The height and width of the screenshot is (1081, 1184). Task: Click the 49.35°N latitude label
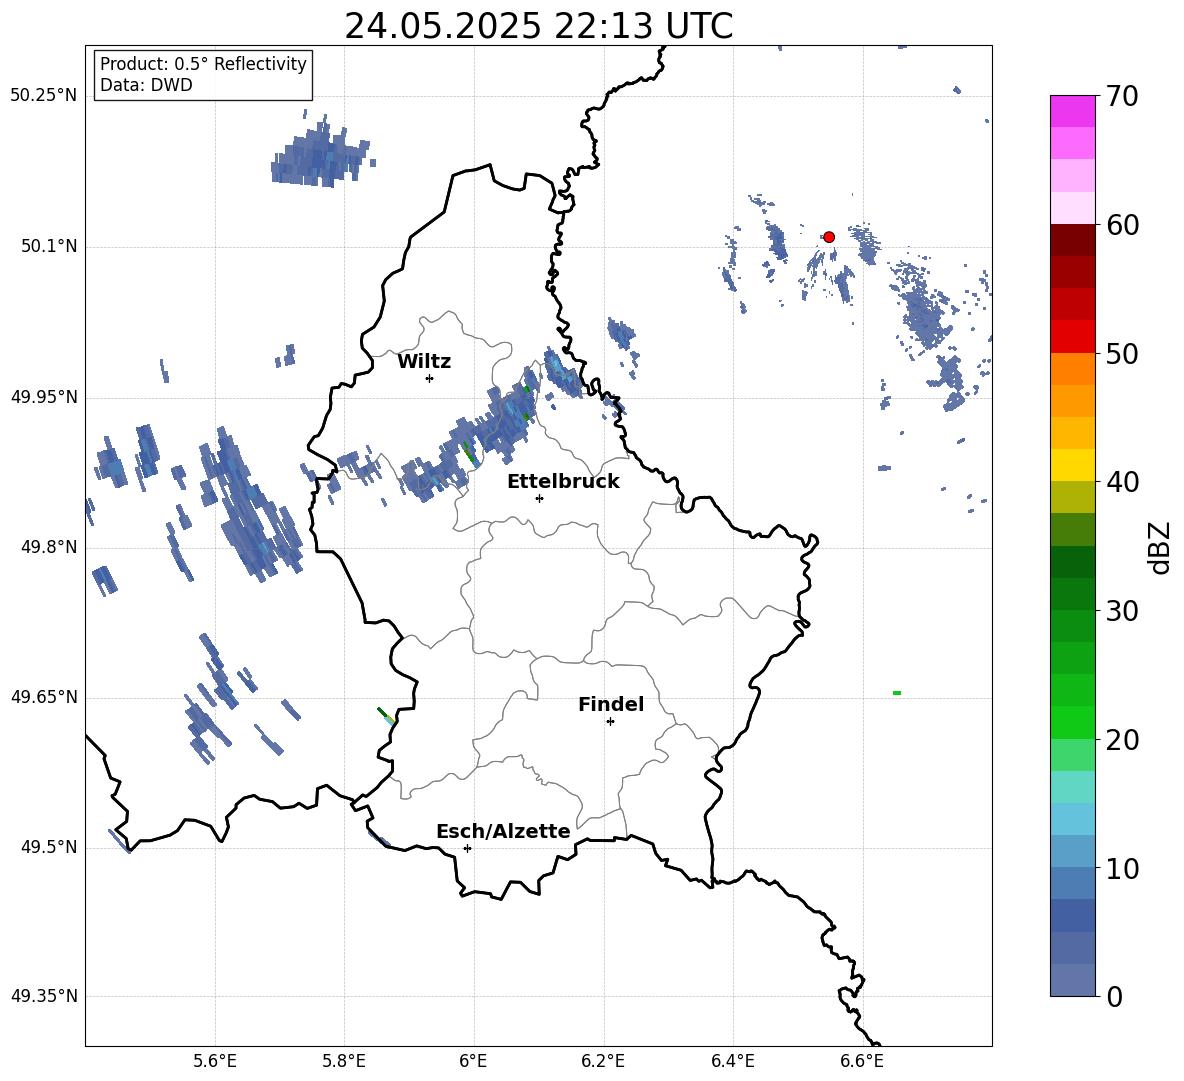click(44, 996)
